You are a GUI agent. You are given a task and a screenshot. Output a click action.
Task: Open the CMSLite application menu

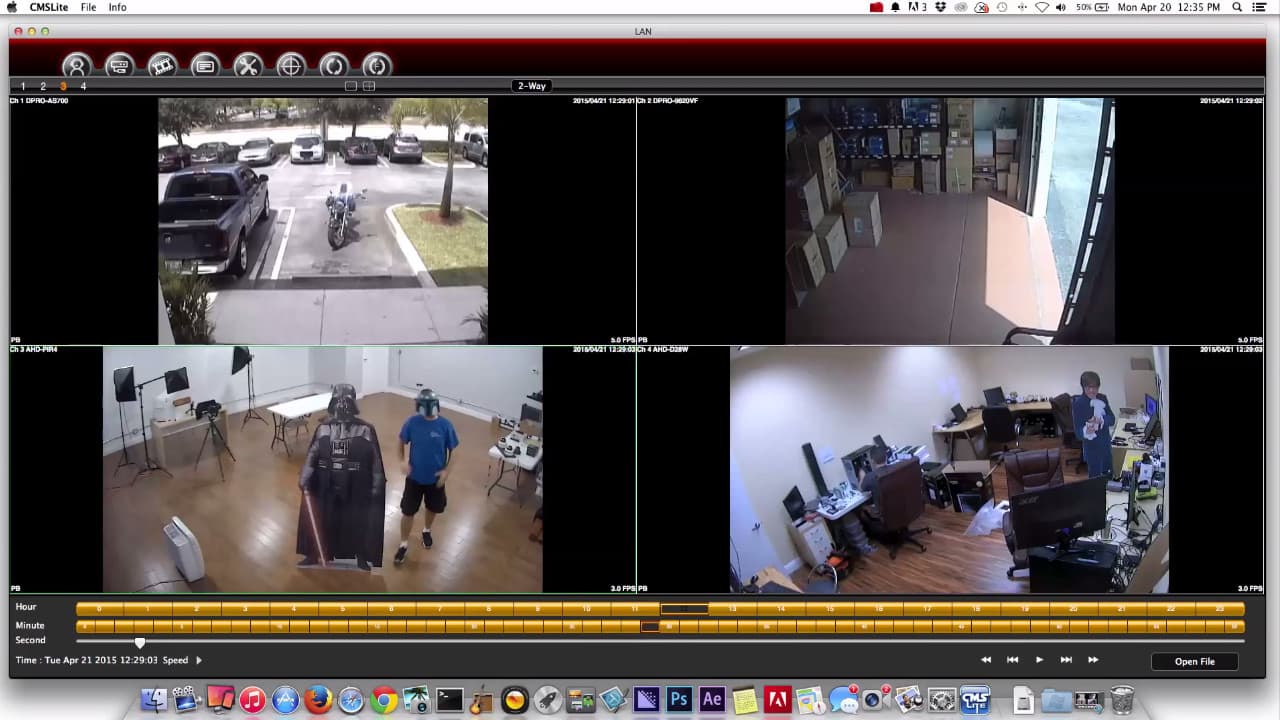49,7
